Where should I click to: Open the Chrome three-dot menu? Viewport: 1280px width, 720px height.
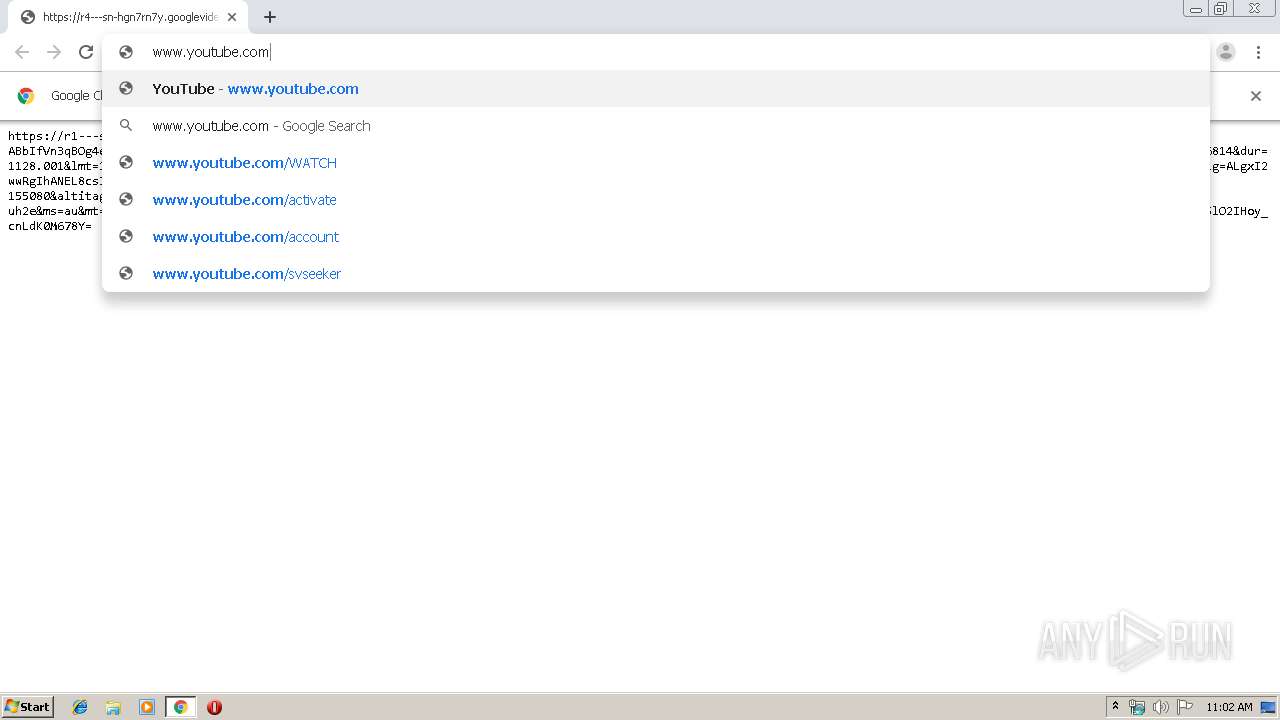click(x=1258, y=52)
